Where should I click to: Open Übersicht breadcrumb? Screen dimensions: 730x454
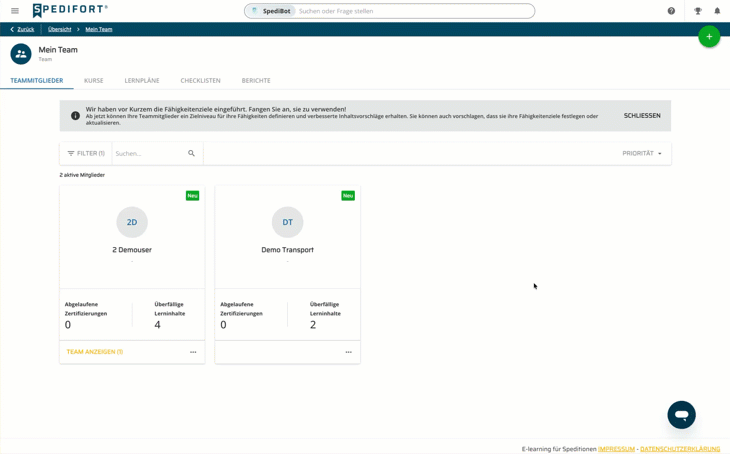(60, 29)
